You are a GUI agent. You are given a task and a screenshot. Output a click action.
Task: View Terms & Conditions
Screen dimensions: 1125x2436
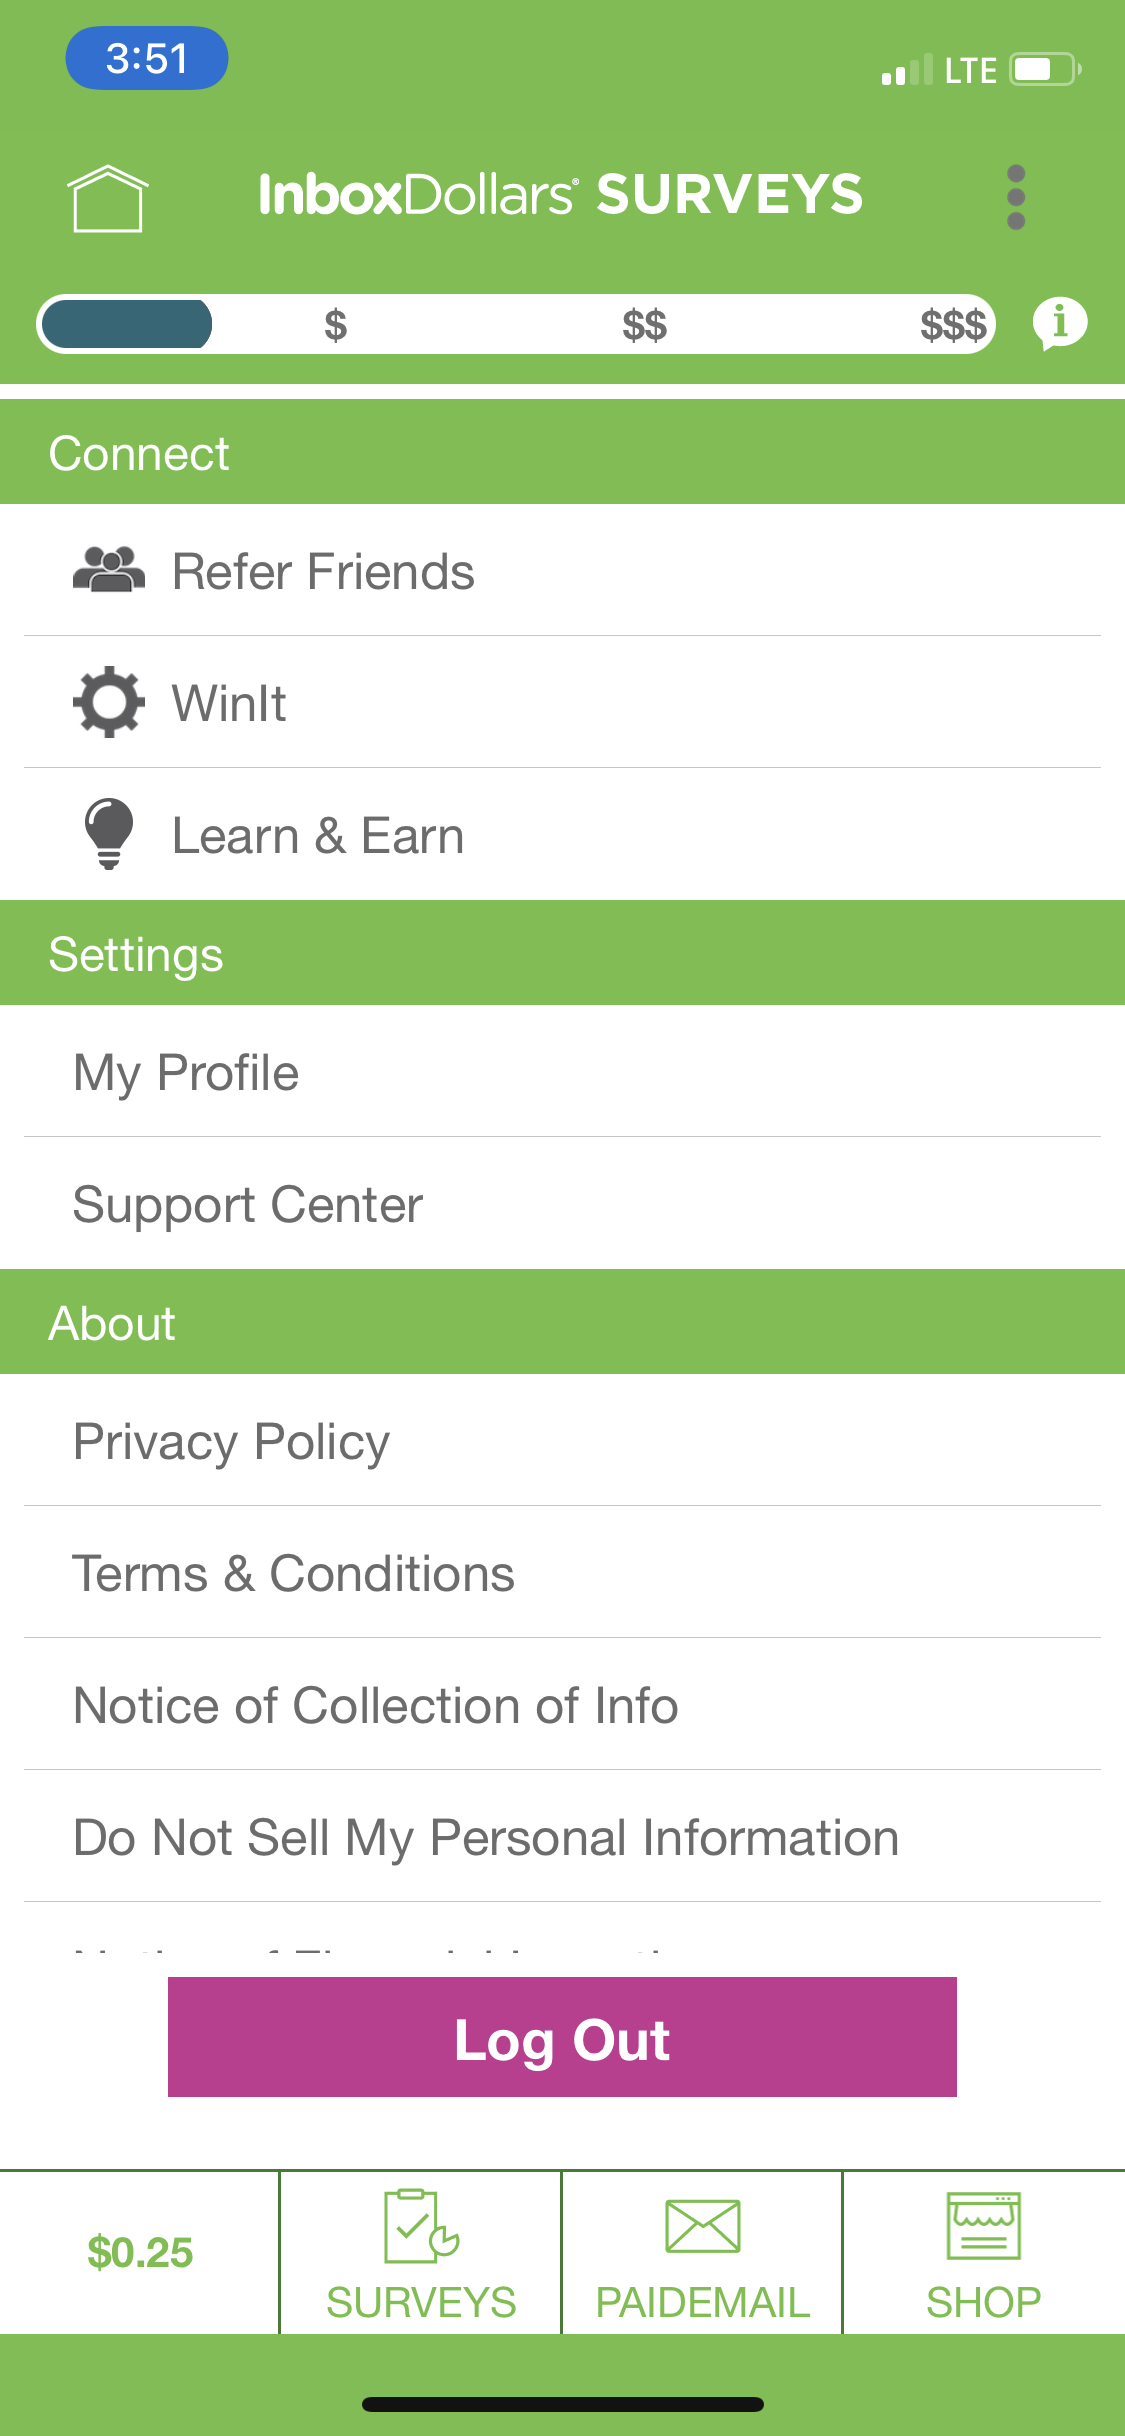click(x=294, y=1574)
